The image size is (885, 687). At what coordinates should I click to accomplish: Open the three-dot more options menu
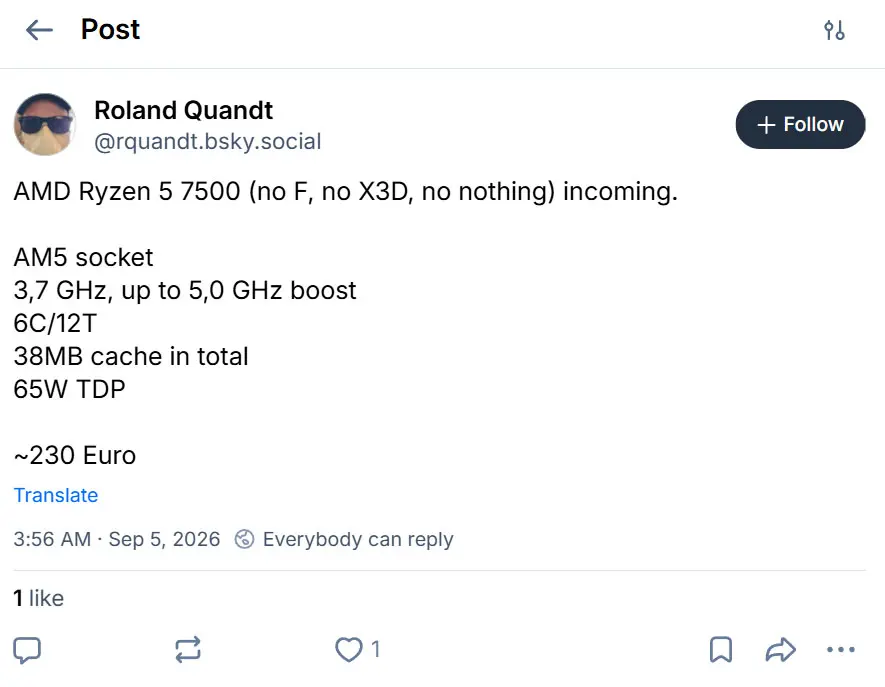840,650
